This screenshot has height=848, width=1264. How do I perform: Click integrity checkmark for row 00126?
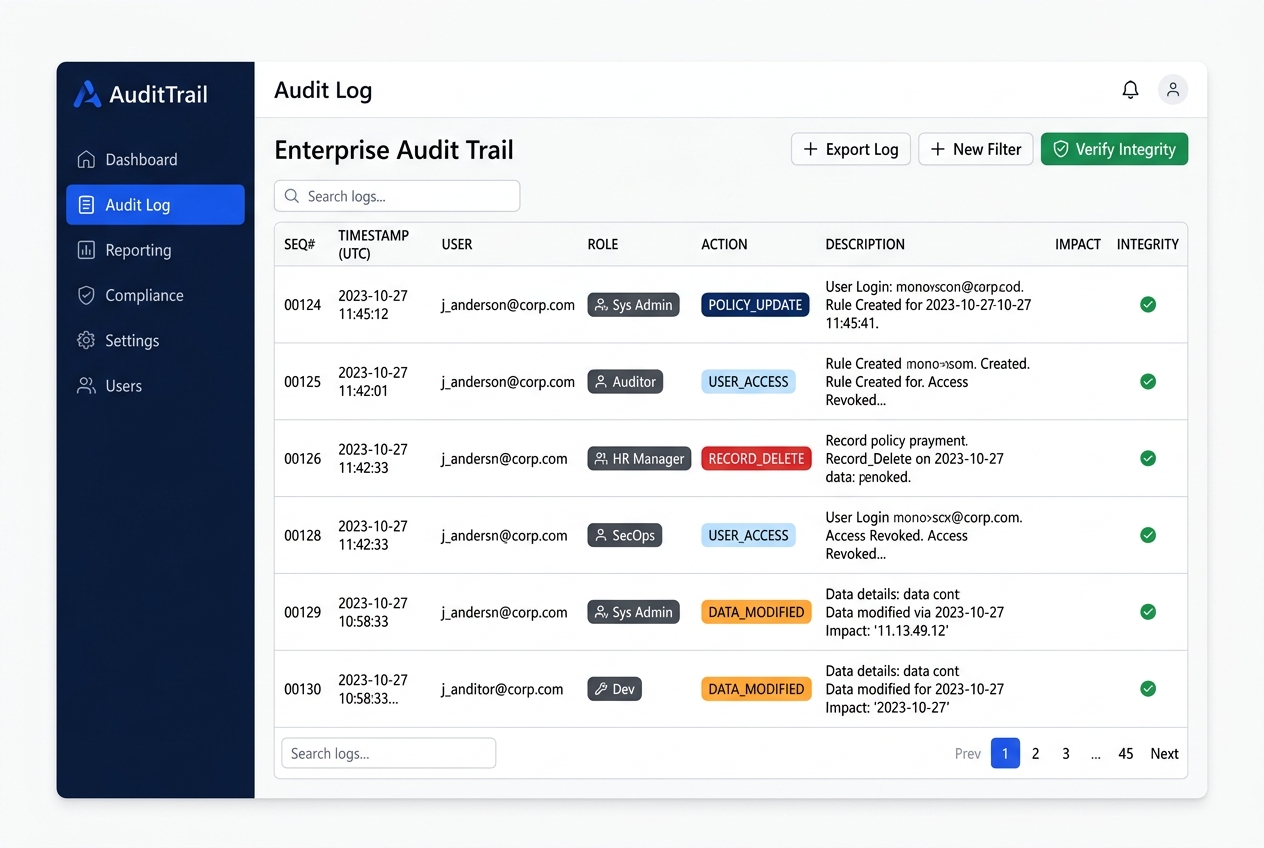1148,458
